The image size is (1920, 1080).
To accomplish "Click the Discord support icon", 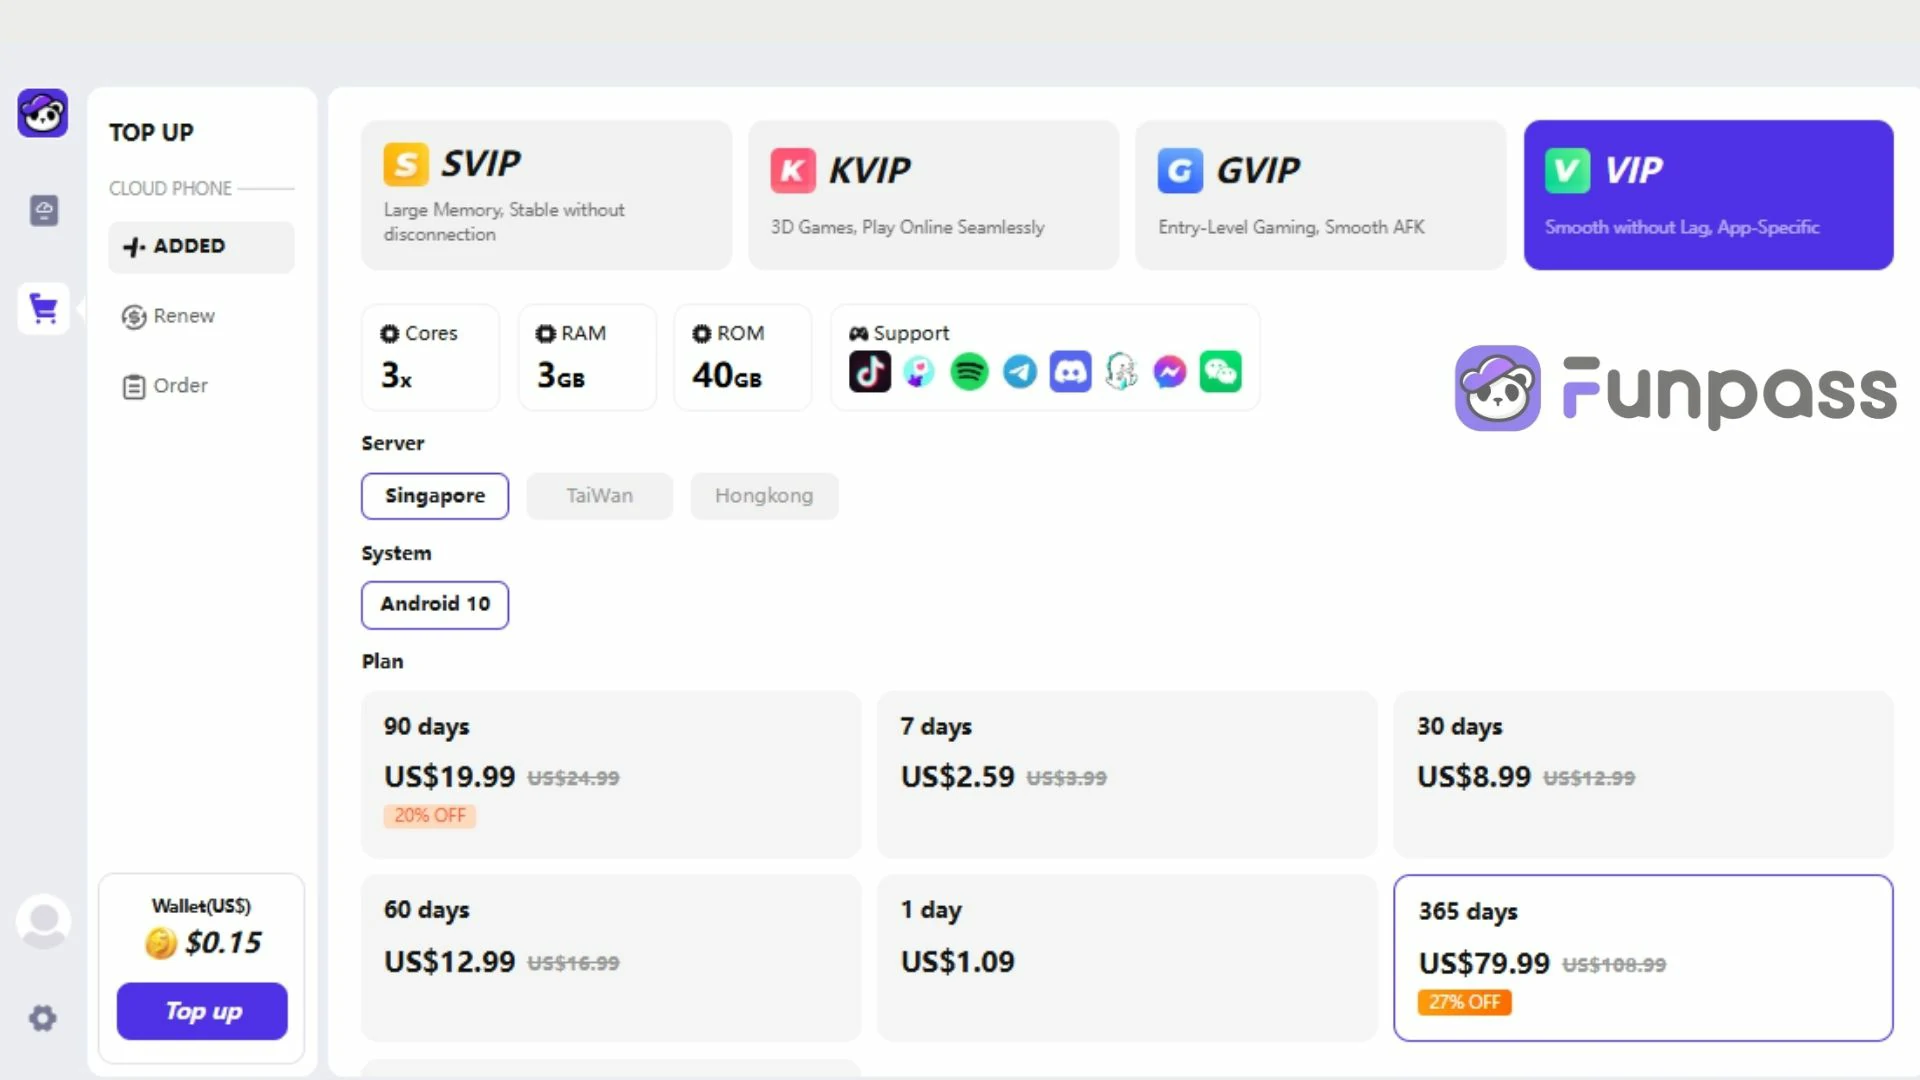I will (x=1069, y=371).
